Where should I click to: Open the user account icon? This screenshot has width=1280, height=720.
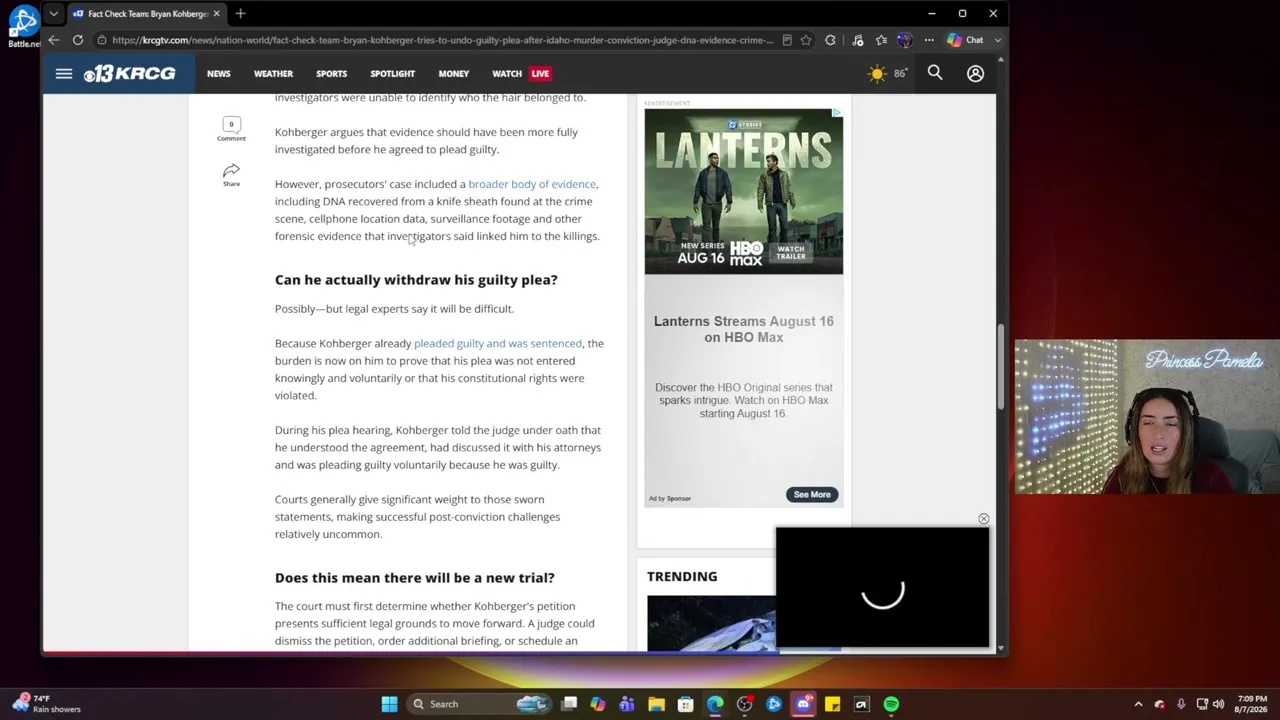pyautogui.click(x=975, y=73)
